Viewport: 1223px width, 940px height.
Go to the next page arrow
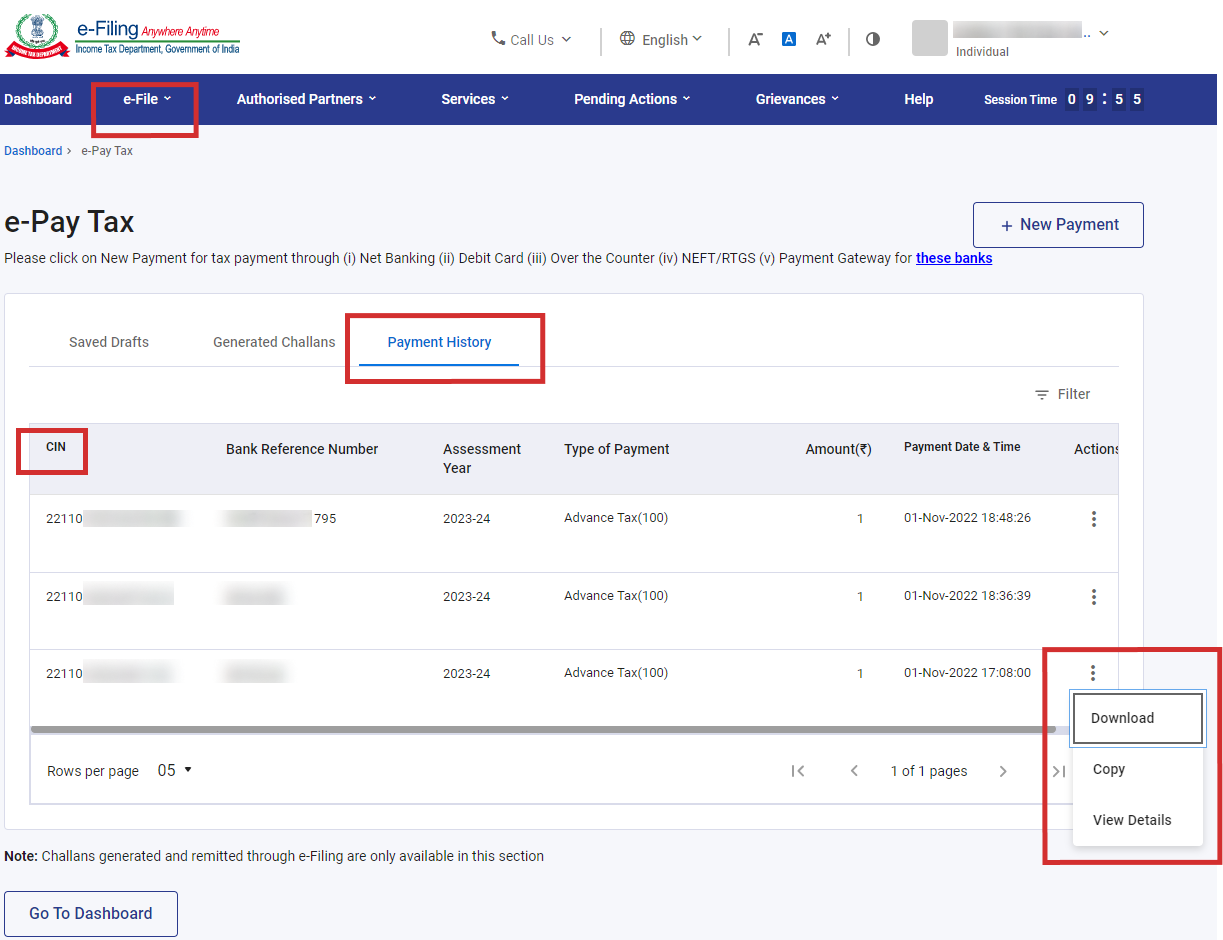(x=1003, y=771)
